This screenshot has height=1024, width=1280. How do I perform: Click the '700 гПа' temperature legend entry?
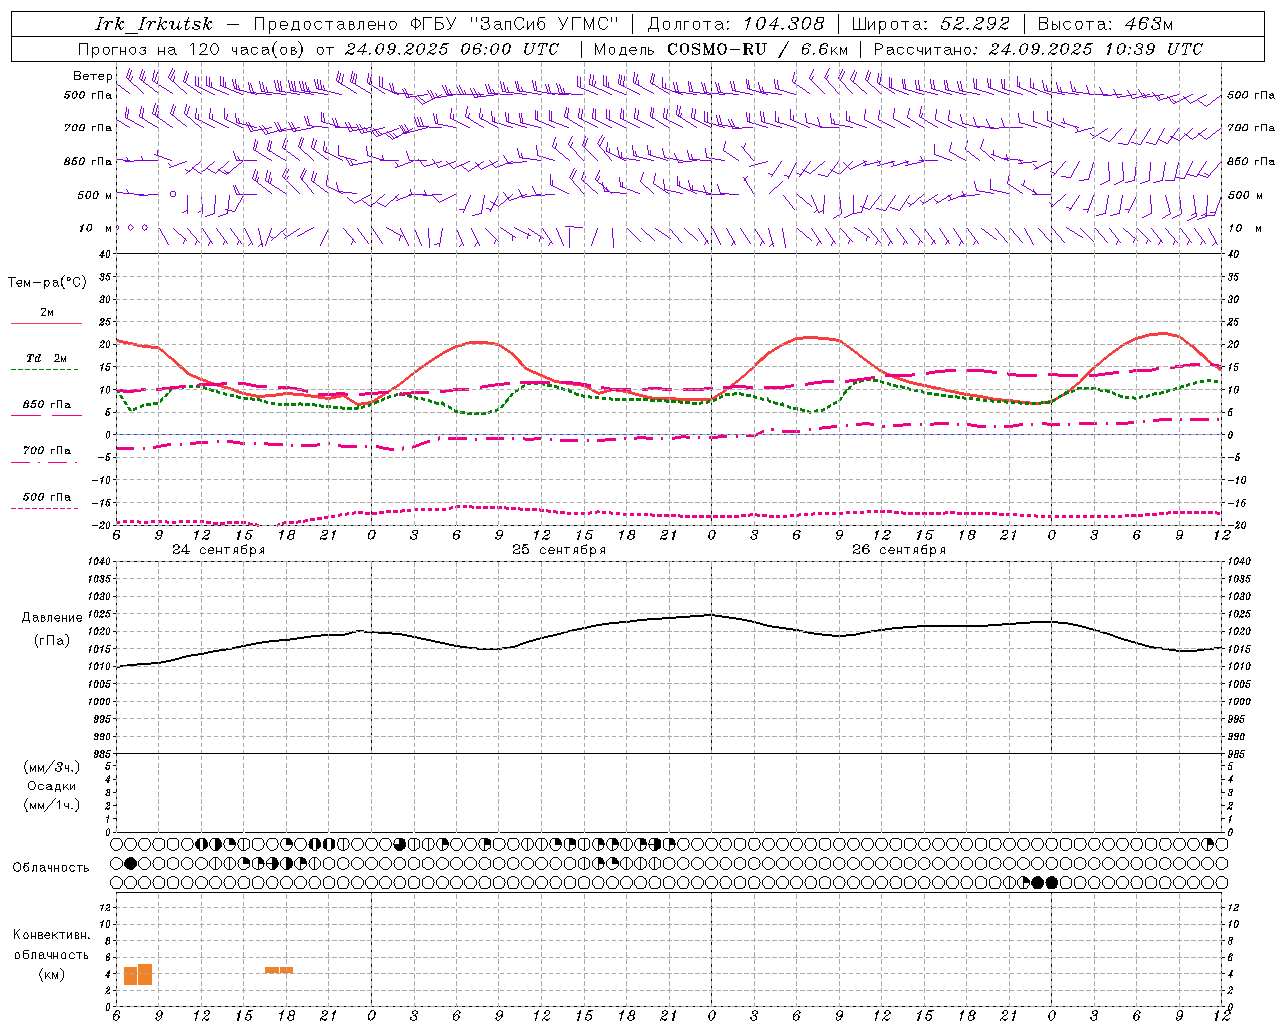pyautogui.click(x=47, y=451)
